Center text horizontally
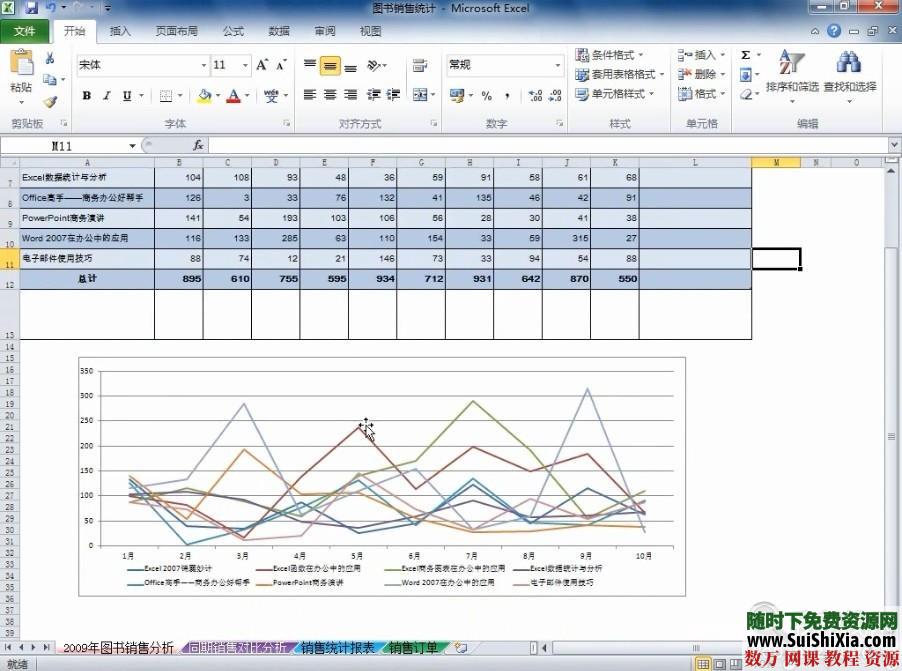The image size is (902, 671). point(330,95)
